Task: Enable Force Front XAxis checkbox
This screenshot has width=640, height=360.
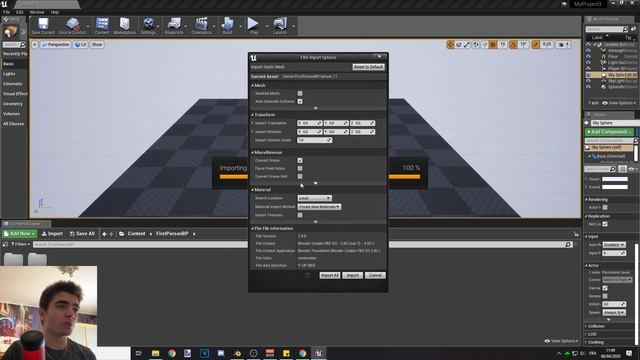Action: click(x=300, y=169)
